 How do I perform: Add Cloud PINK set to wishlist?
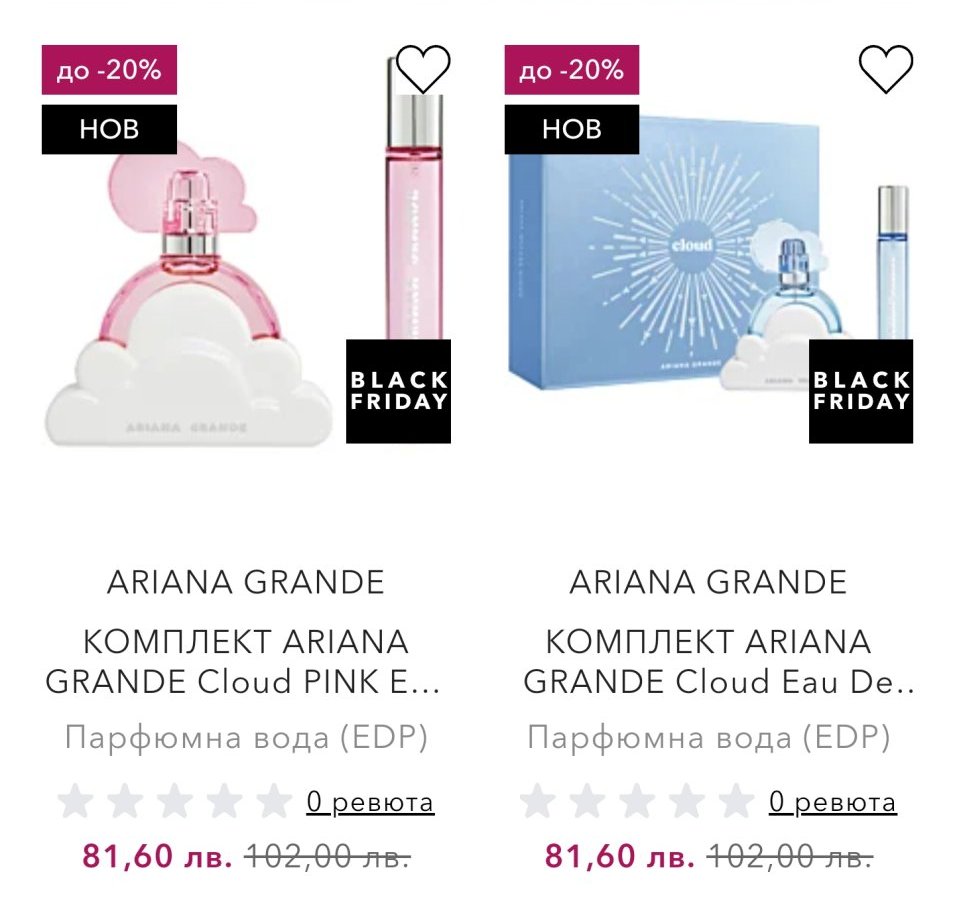[x=423, y=69]
